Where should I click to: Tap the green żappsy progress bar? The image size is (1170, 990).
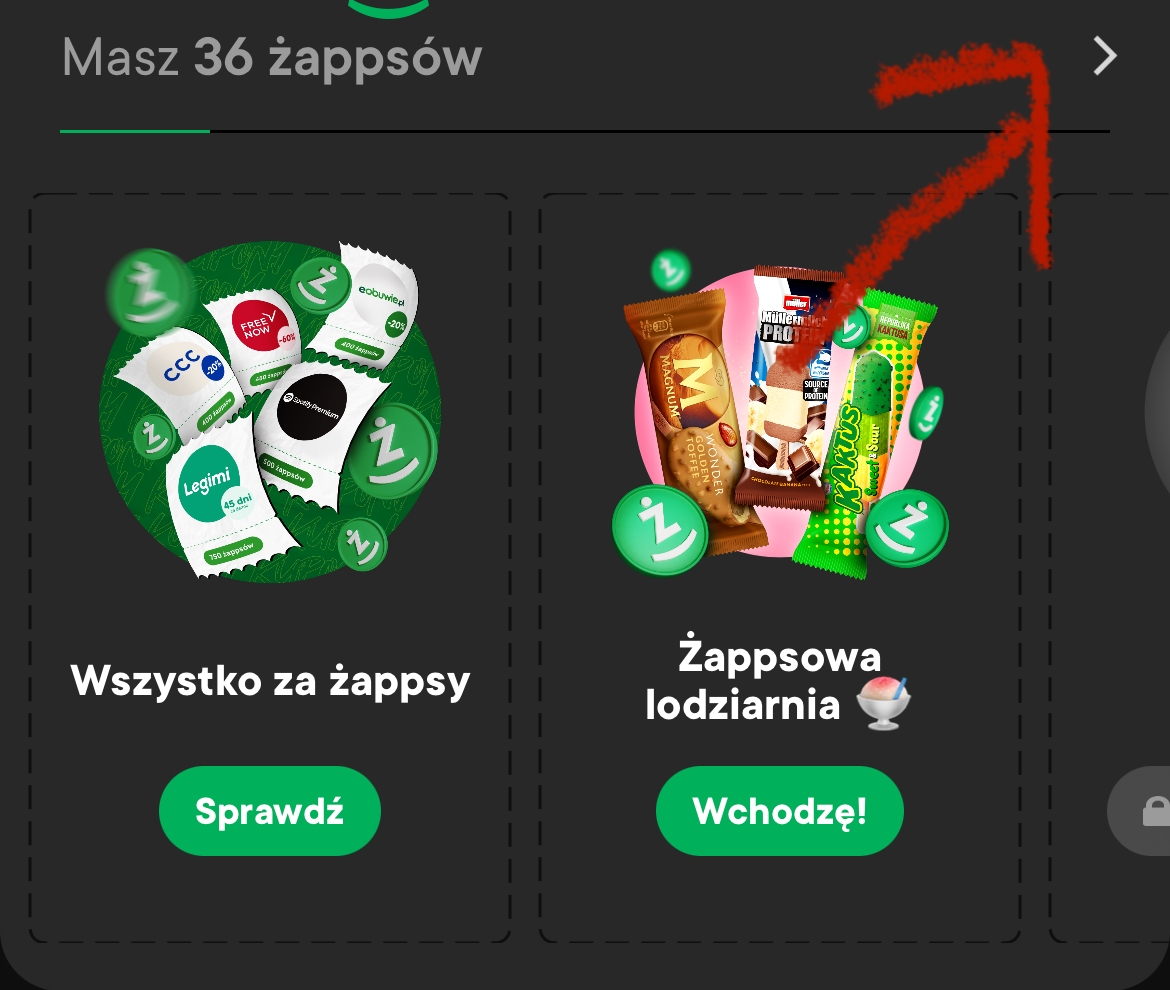pos(135,131)
